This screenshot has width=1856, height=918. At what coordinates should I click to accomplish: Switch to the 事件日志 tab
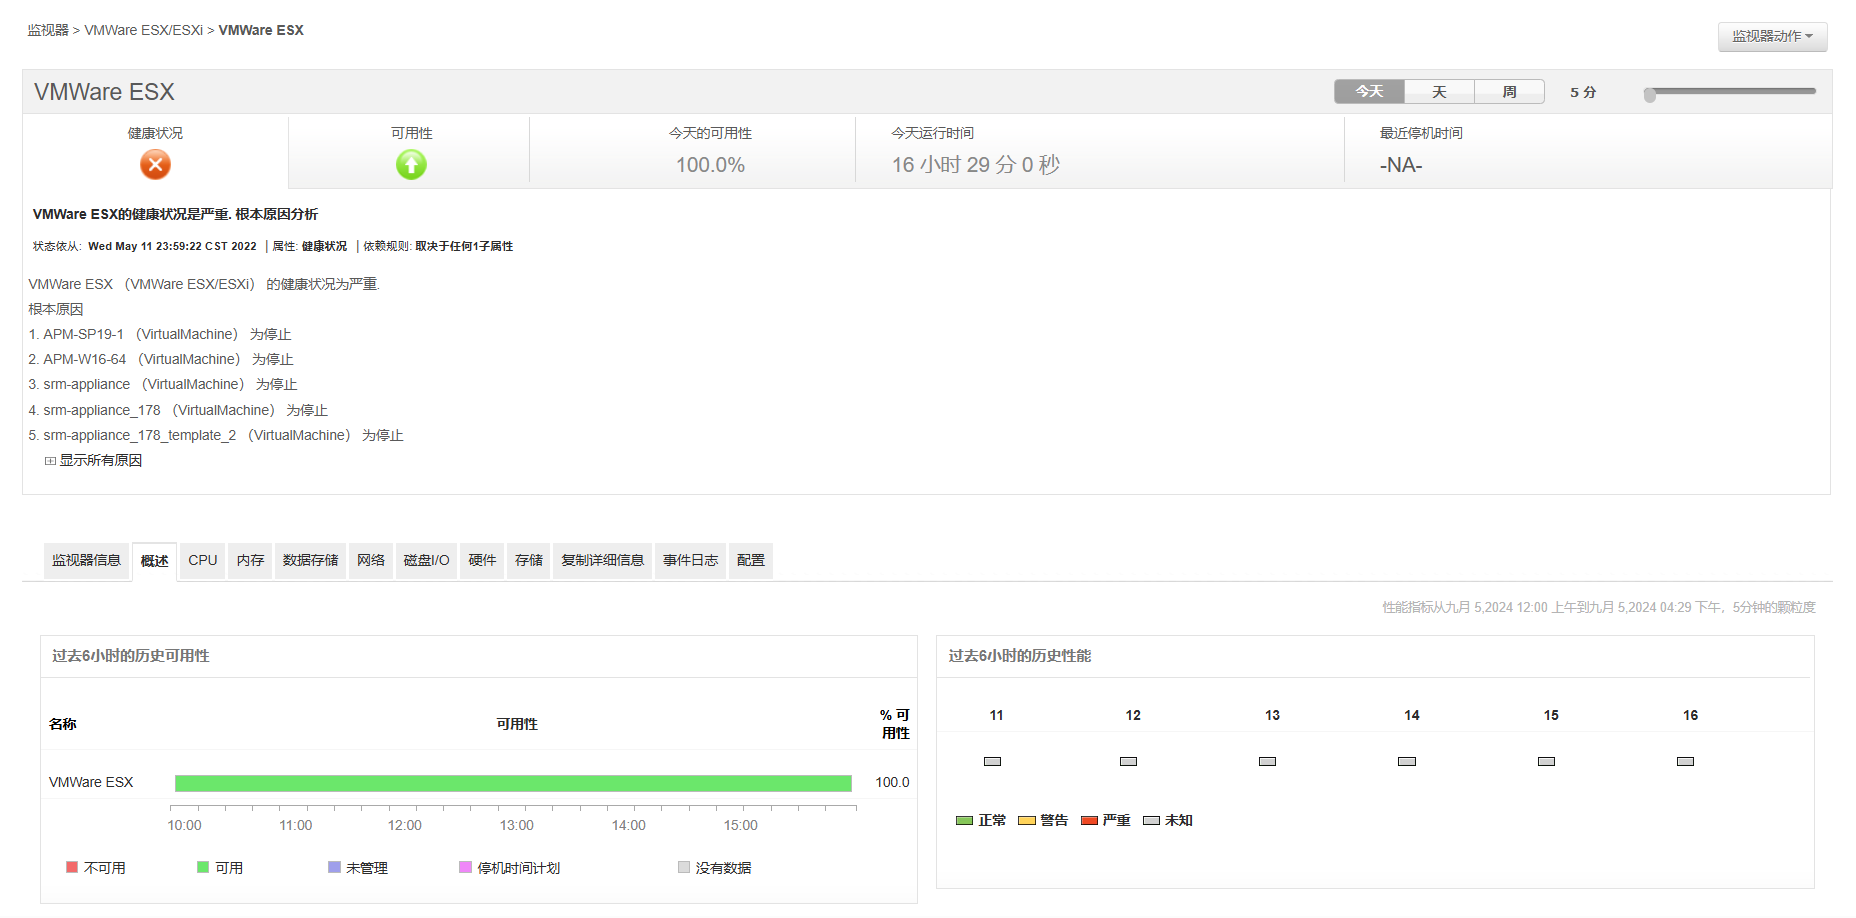tap(690, 560)
